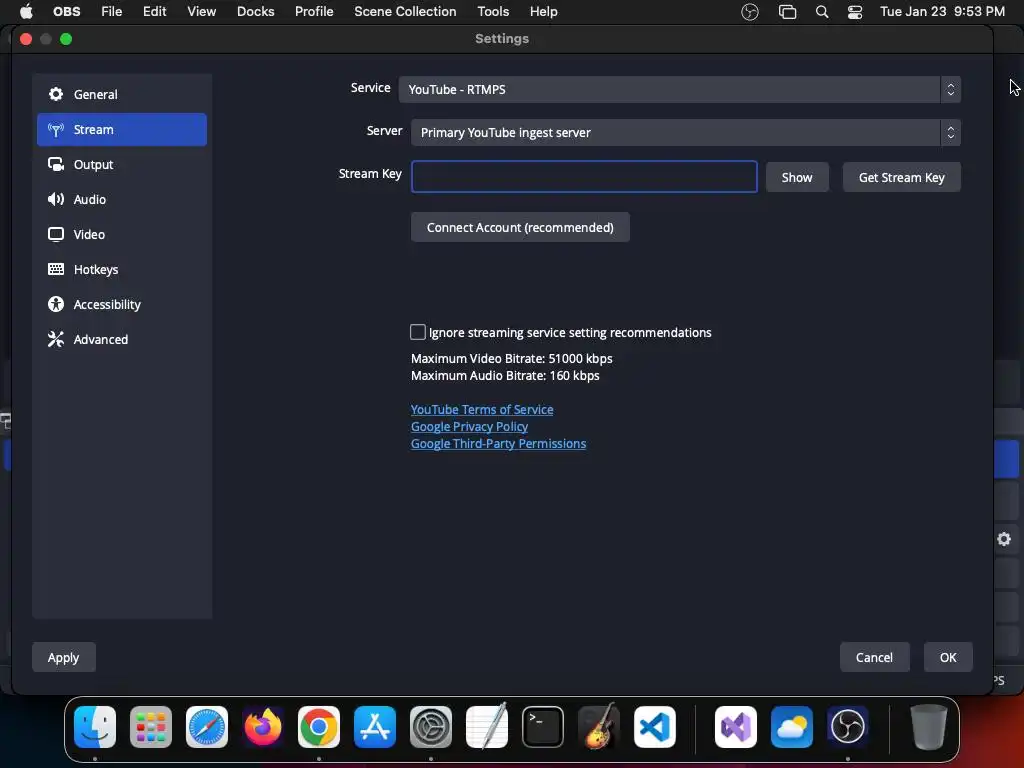The image size is (1024, 768).
Task: Launch GarageBand from the Dock
Action: [599, 726]
